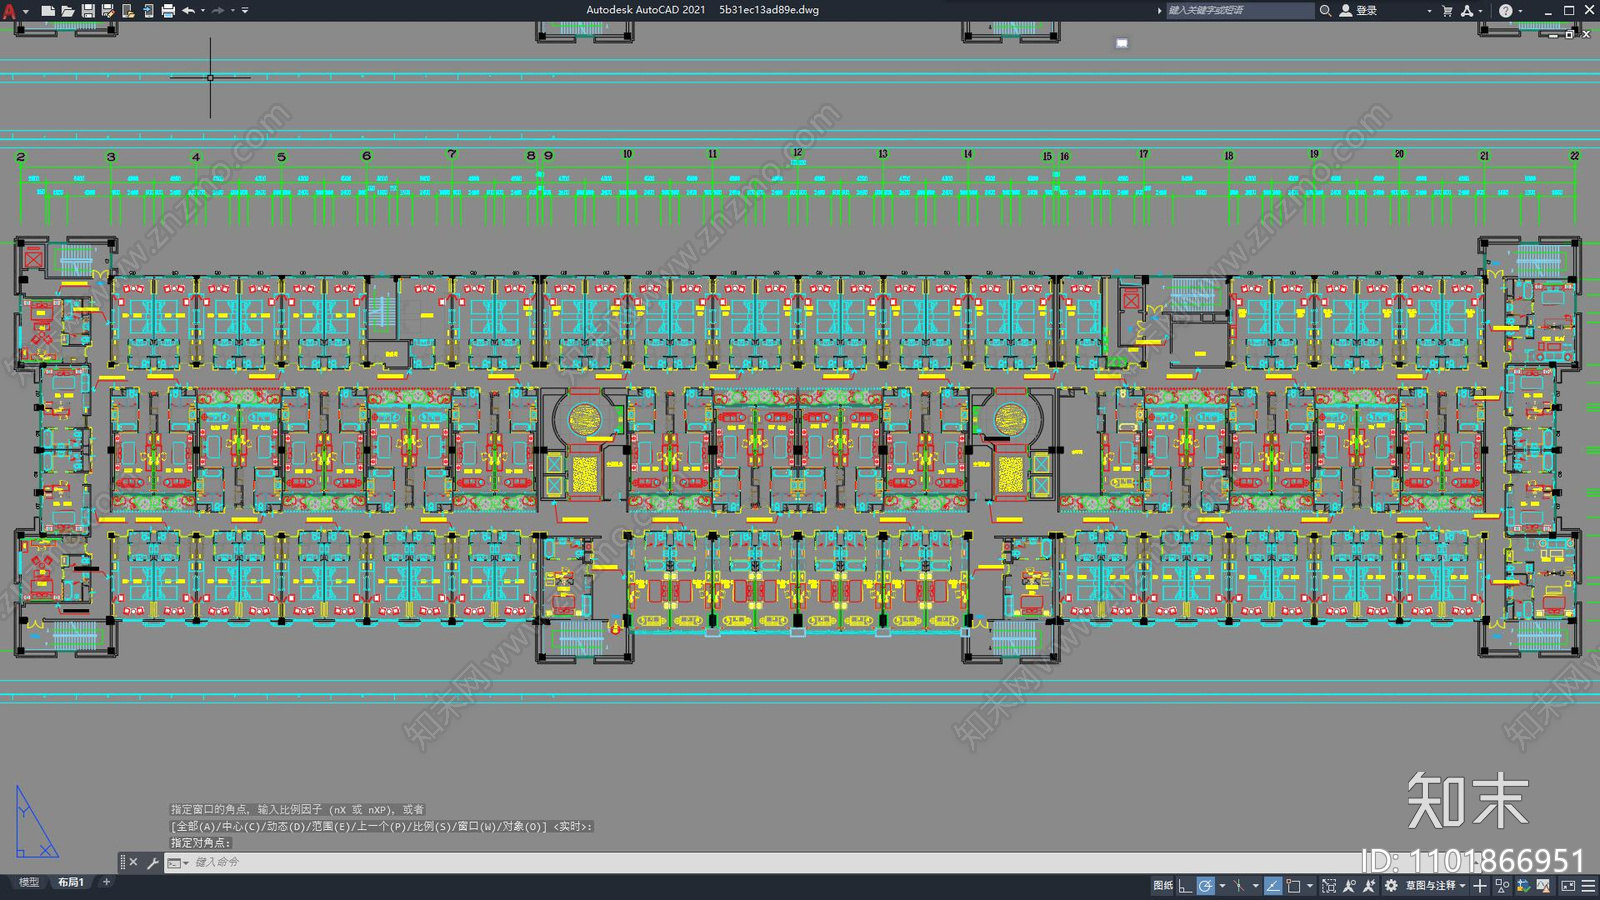Open the Help question mark icon
The image size is (1600, 900).
[1505, 10]
